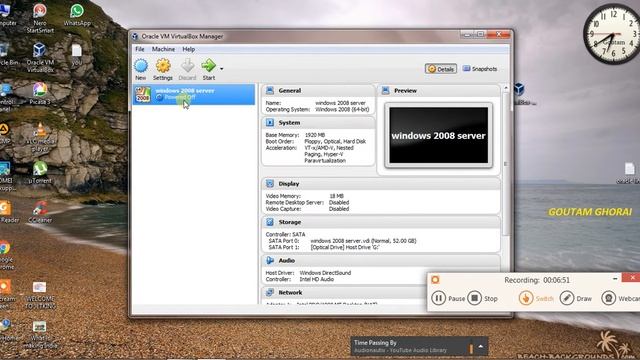Screen dimensions: 640x360
Task: Click the Preview section icon
Action: [385, 91]
